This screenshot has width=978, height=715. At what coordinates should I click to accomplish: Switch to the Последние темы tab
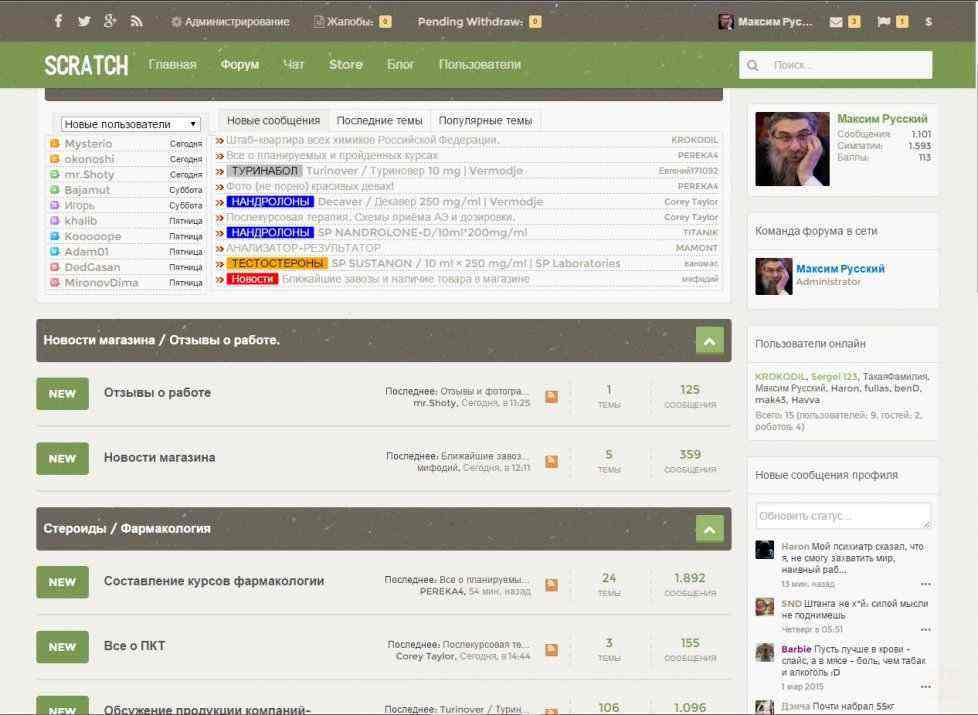point(379,120)
